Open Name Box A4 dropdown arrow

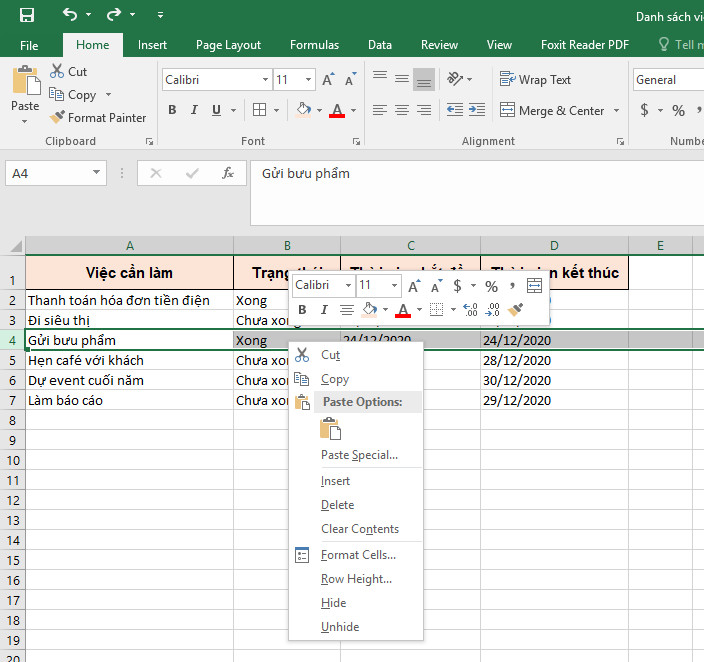click(96, 172)
